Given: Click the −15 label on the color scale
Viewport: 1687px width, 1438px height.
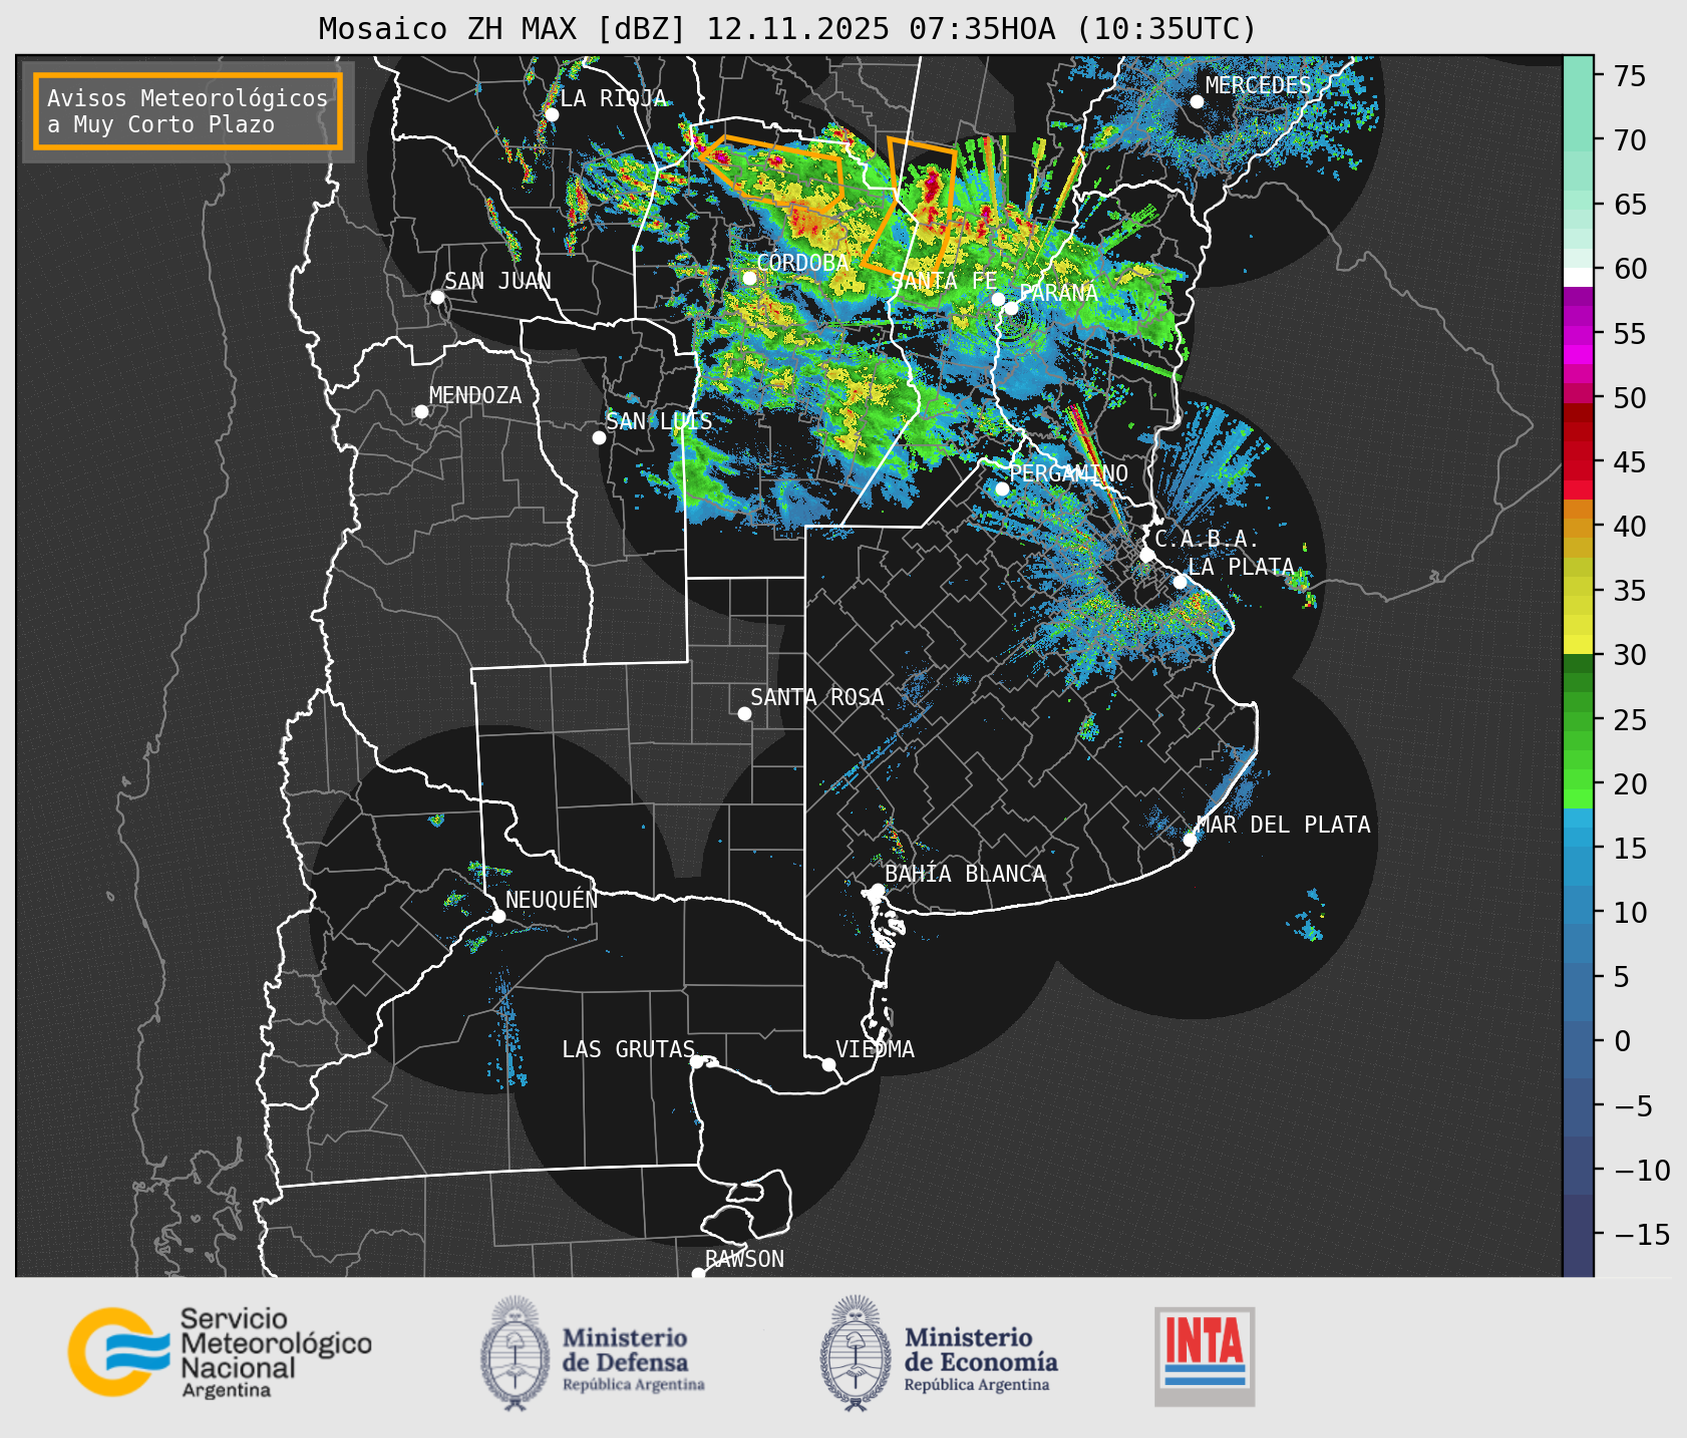Looking at the screenshot, I should point(1641,1235).
